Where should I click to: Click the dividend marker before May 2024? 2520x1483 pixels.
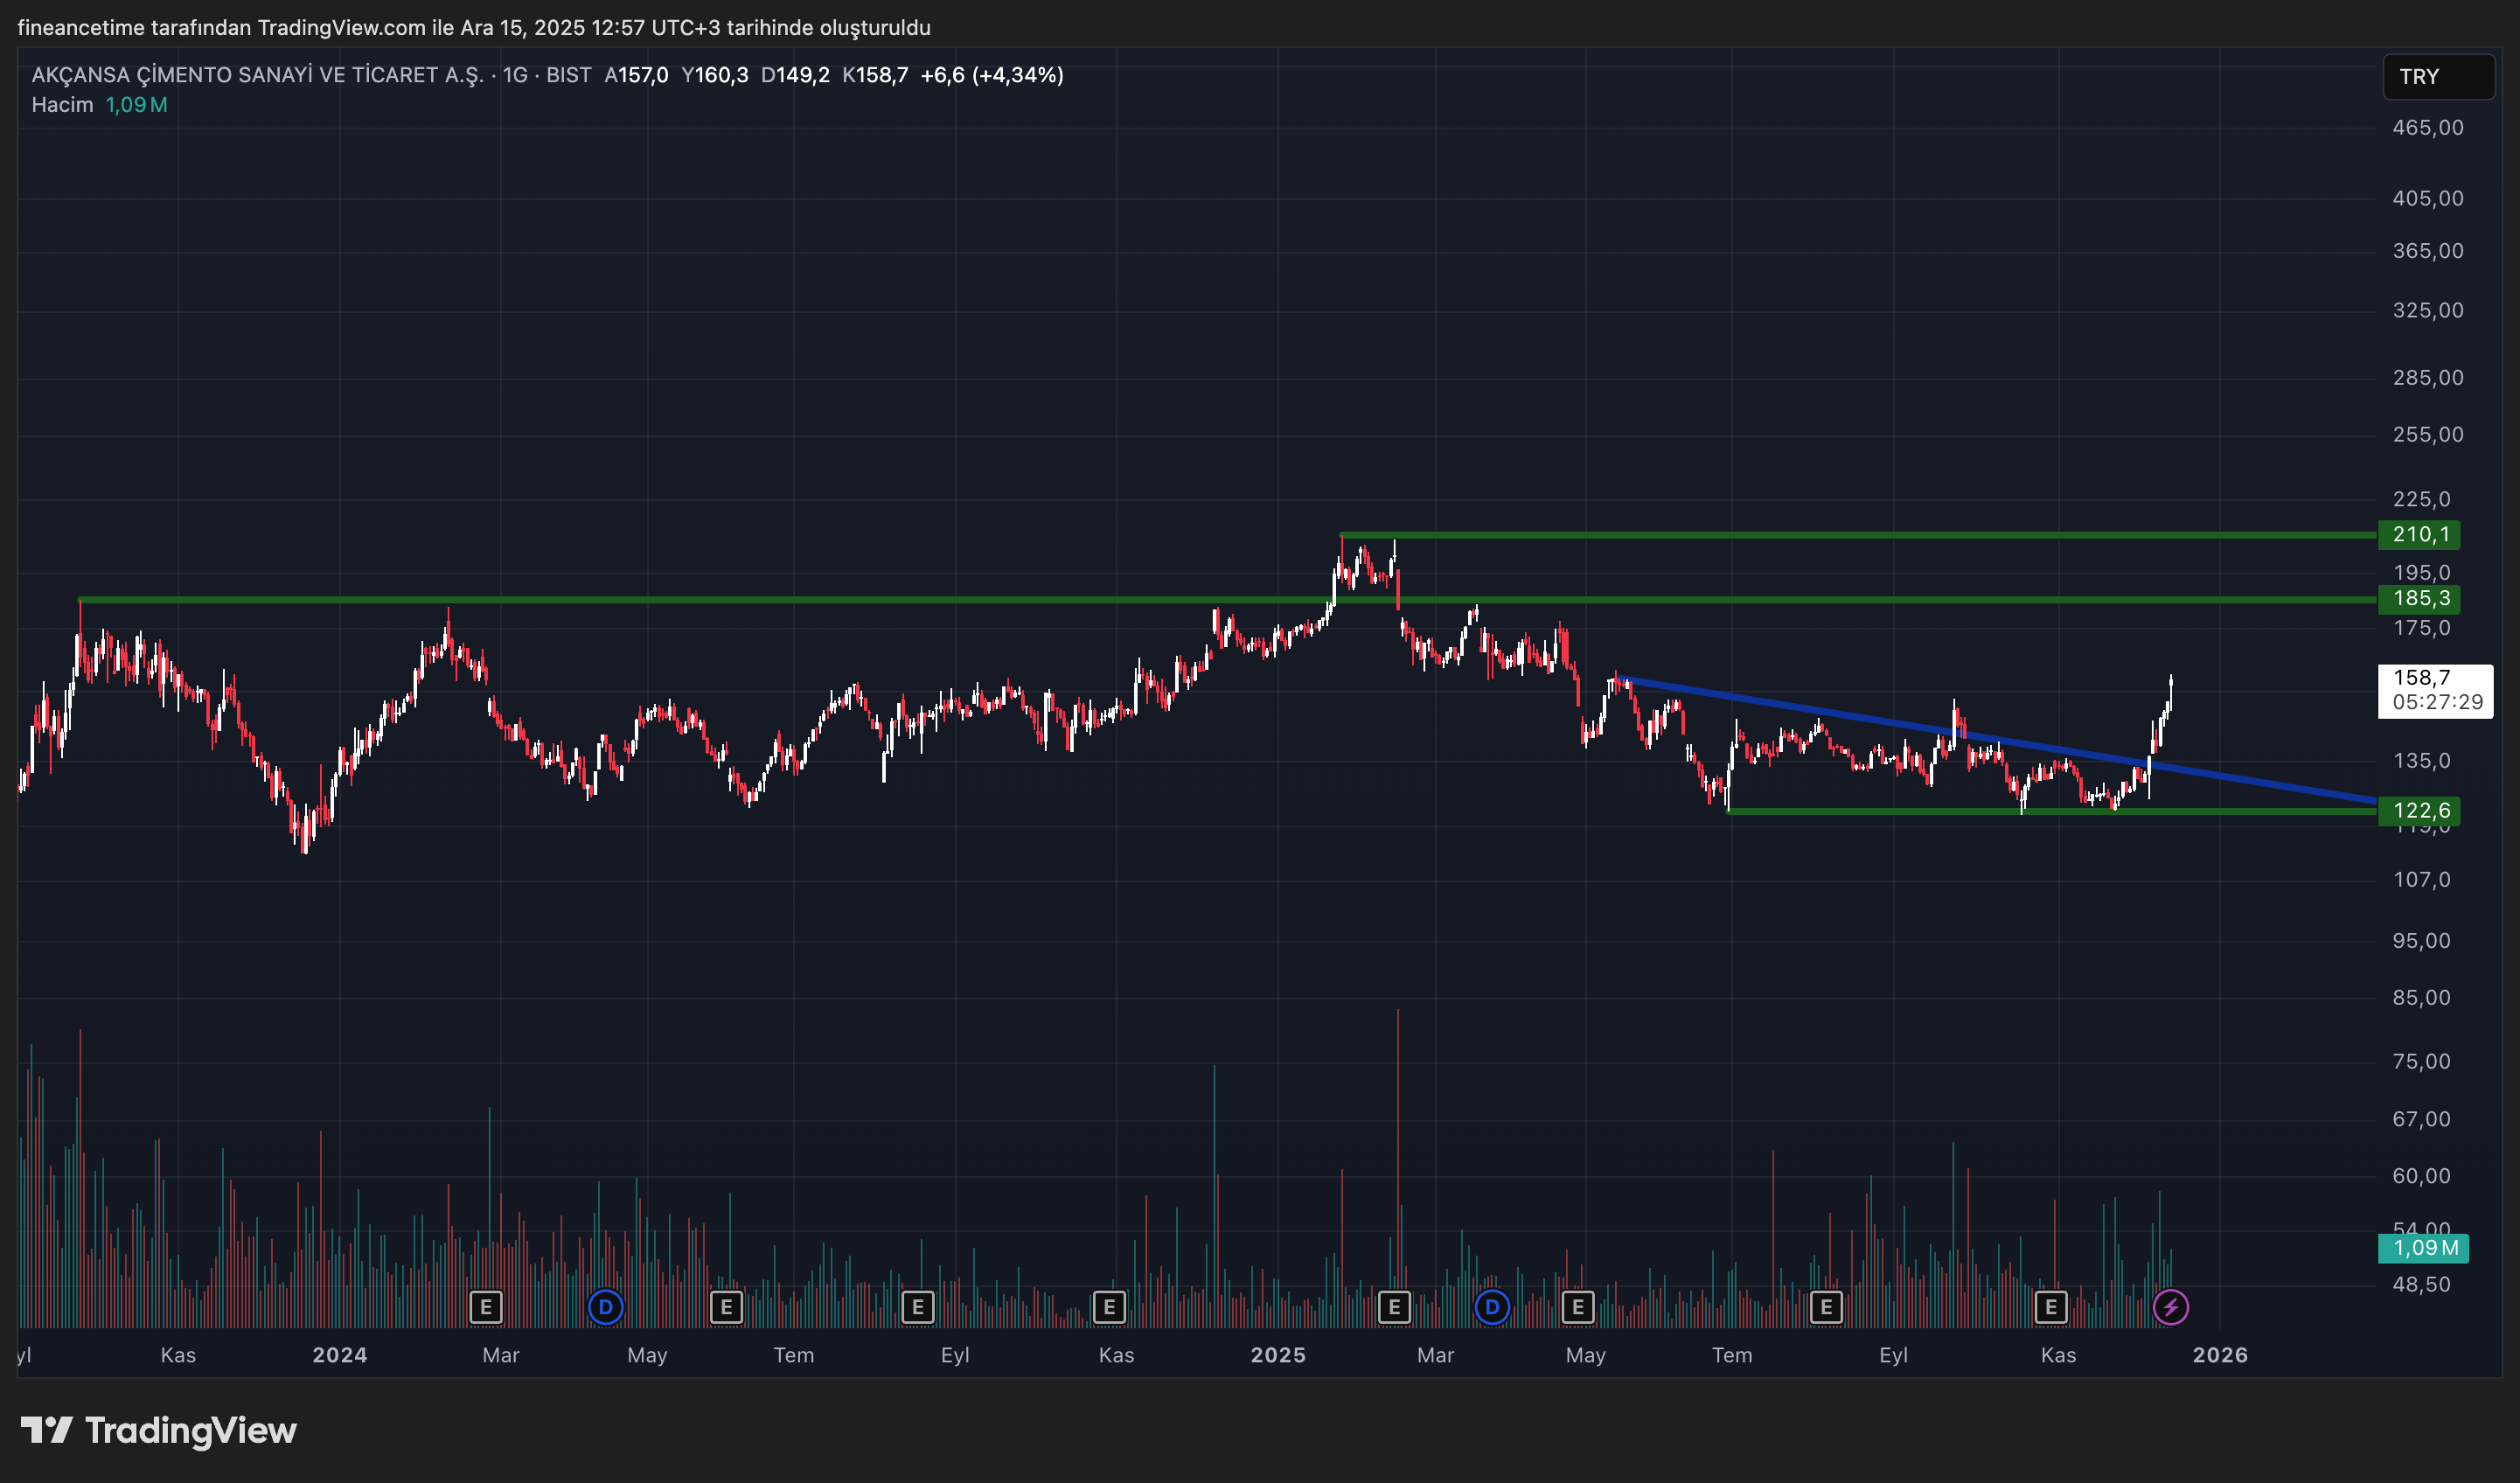click(x=605, y=1306)
